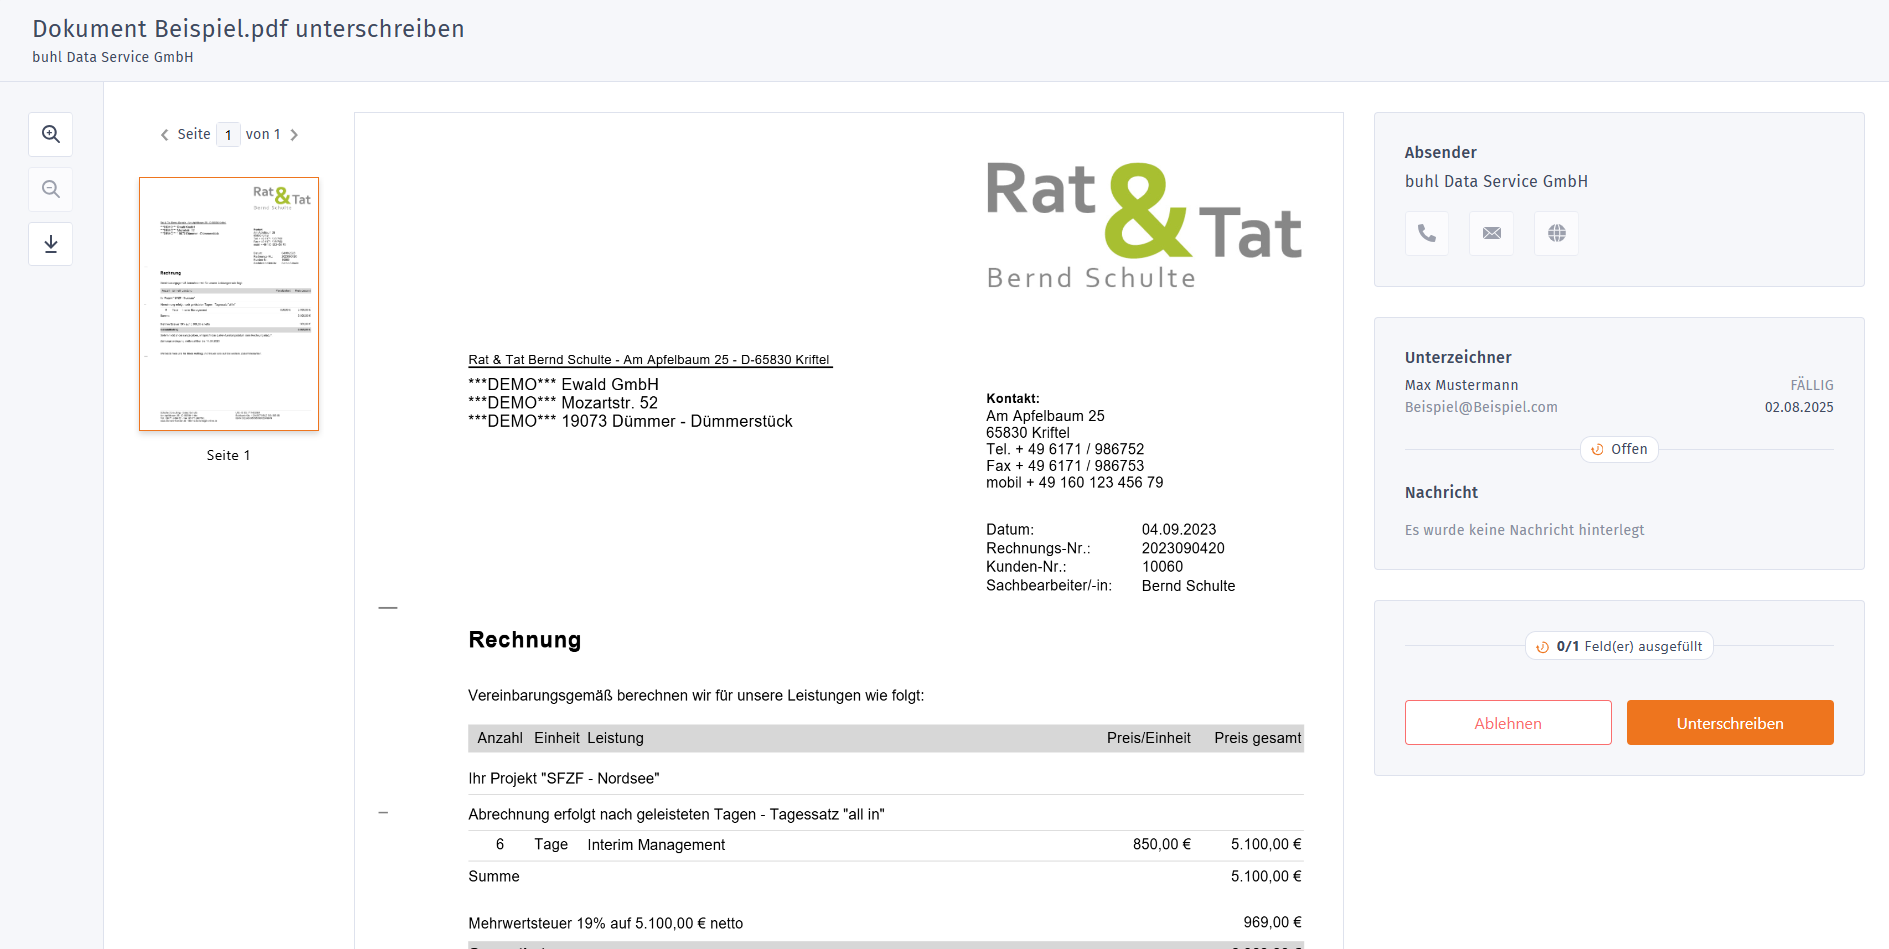Click telephone line Tel. + 49 6171 / 986752

pyautogui.click(x=1065, y=450)
